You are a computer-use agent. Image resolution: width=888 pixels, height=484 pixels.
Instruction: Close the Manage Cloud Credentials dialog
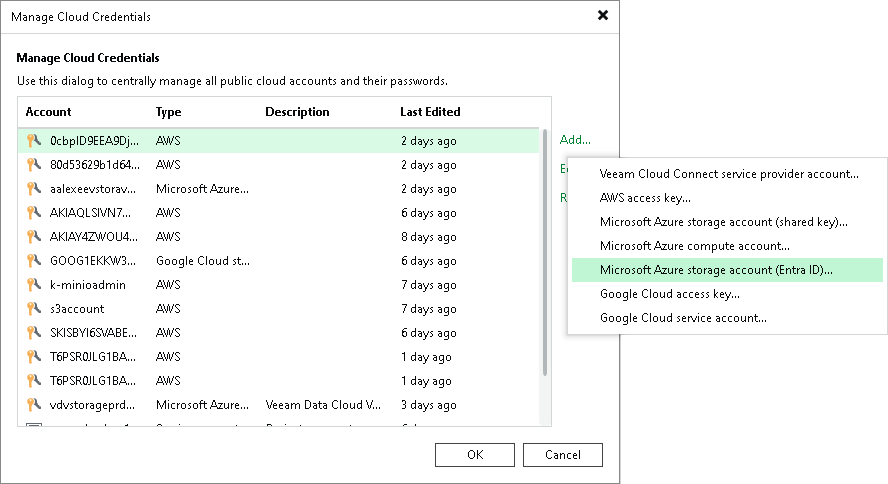603,15
